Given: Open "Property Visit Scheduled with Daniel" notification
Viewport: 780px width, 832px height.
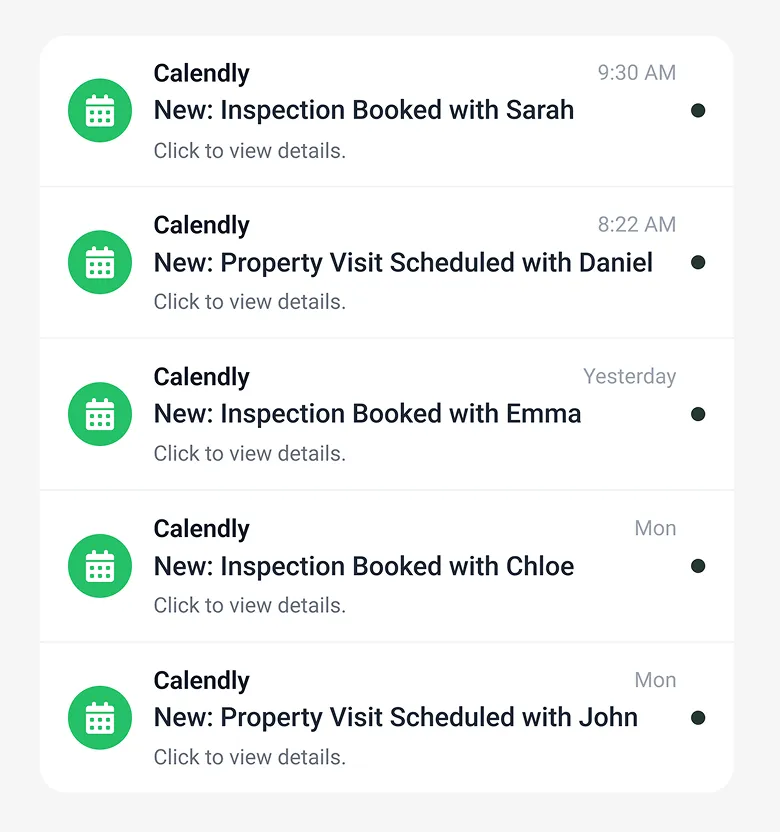Looking at the screenshot, I should pos(403,262).
